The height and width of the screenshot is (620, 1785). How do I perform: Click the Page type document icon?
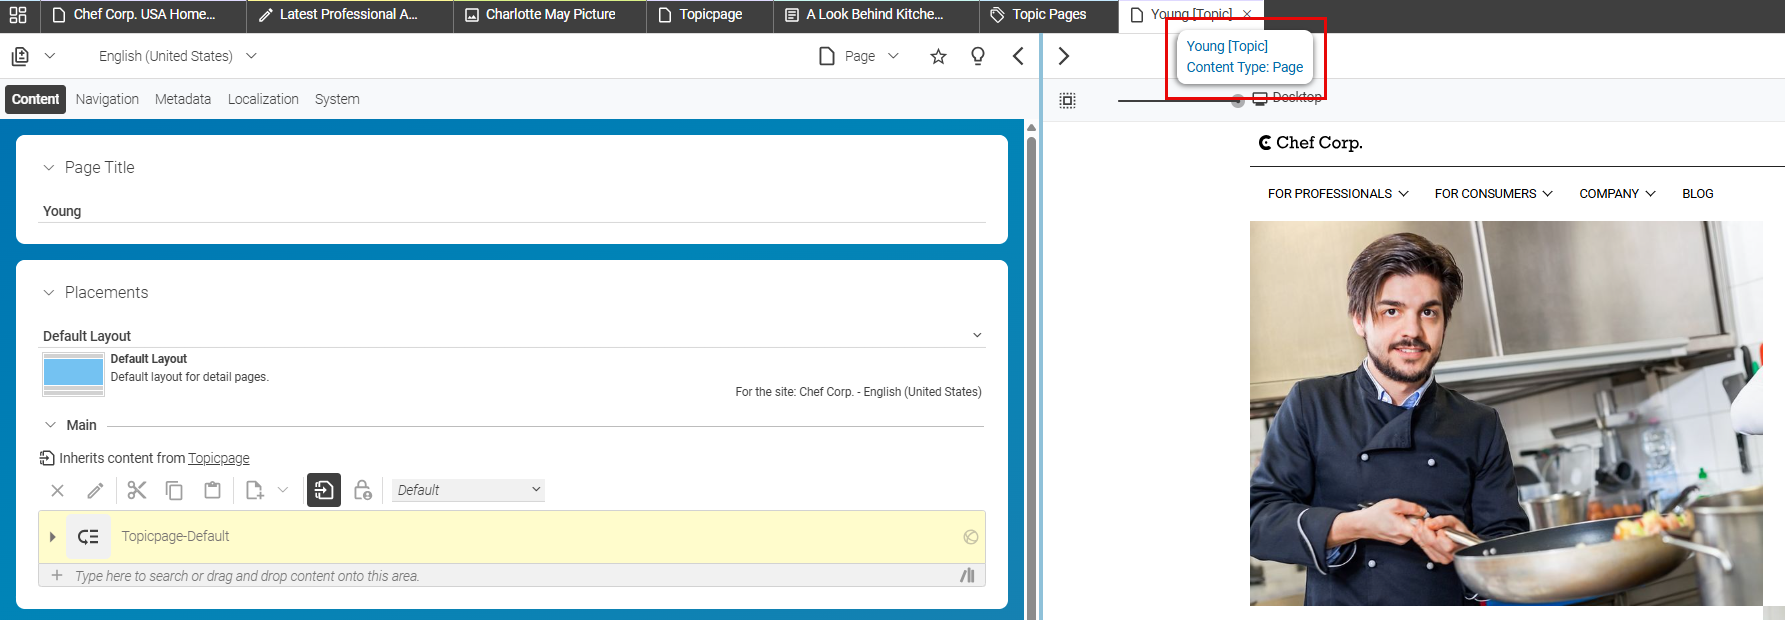(827, 56)
